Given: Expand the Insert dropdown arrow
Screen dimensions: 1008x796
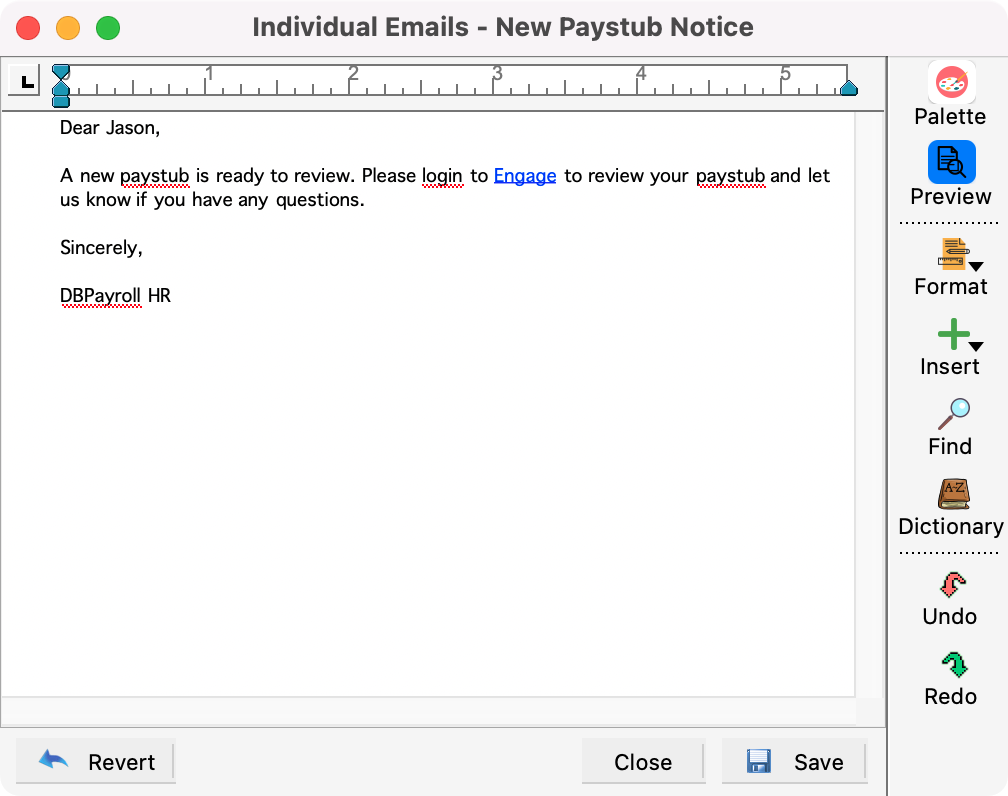Looking at the screenshot, I should [976, 346].
